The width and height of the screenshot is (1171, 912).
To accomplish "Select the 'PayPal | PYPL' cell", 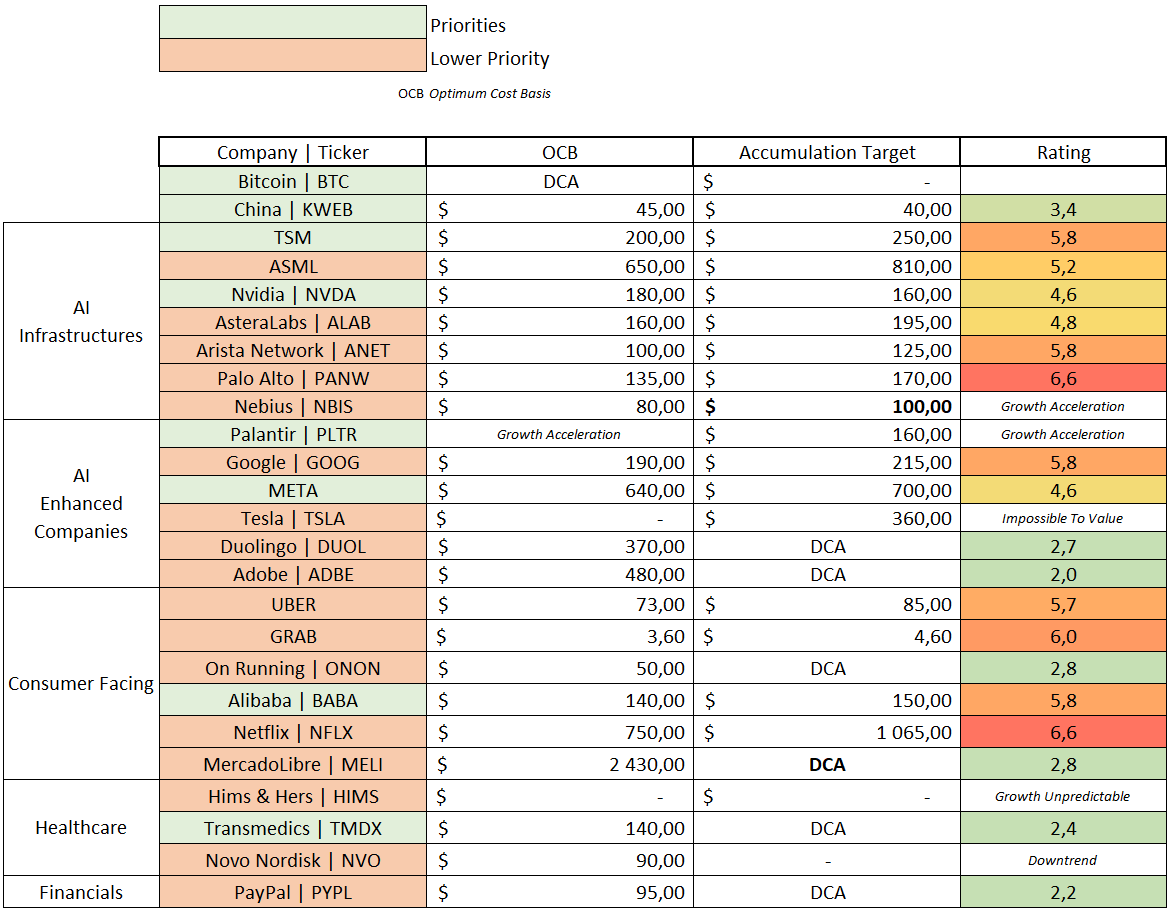I will click(x=293, y=892).
